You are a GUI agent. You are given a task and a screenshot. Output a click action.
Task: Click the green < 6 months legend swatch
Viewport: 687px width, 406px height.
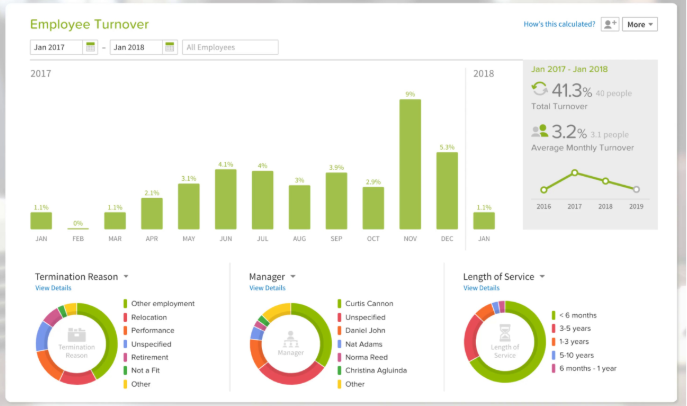553,315
